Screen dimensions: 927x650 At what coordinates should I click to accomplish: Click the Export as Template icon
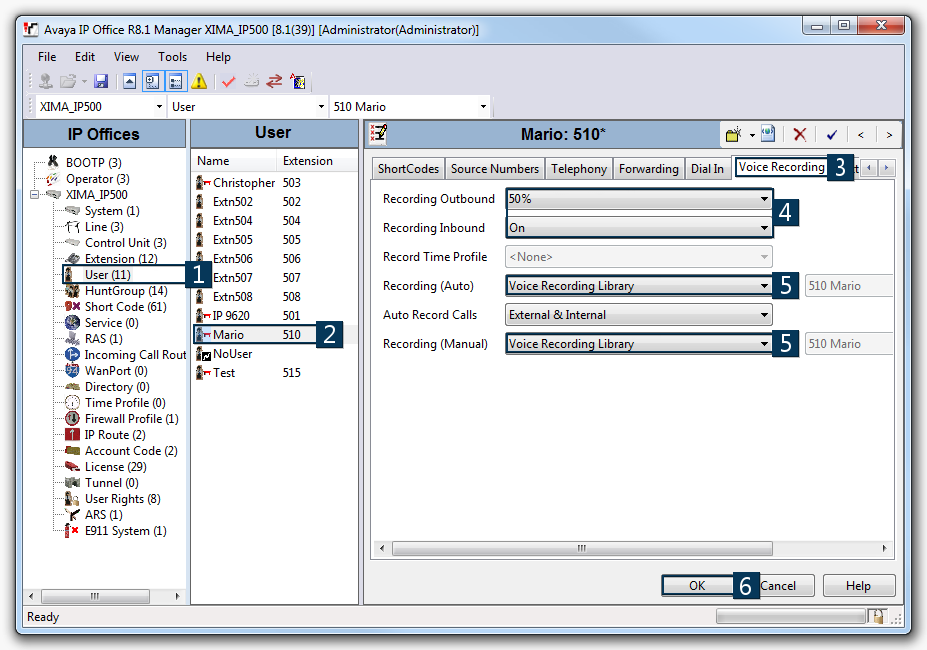[768, 134]
